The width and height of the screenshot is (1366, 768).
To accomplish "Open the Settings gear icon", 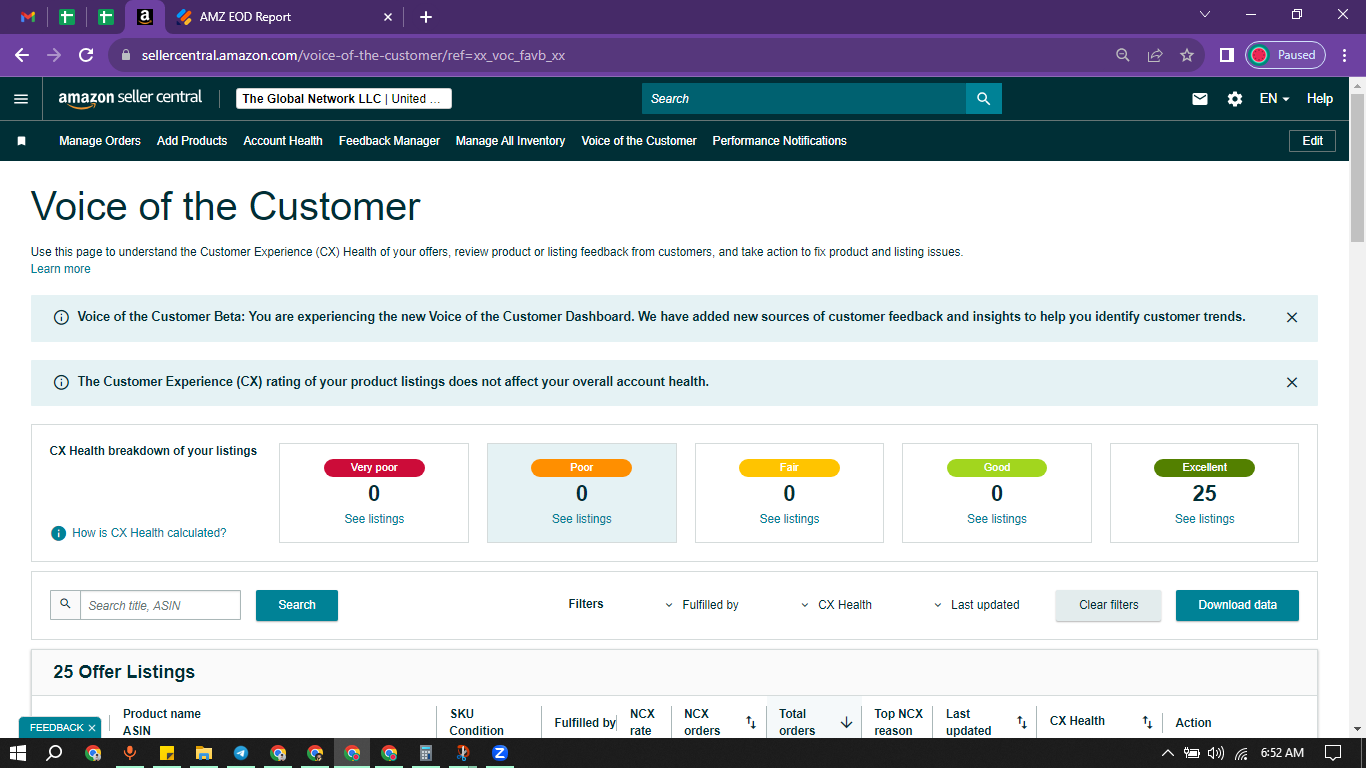I will (x=1235, y=99).
